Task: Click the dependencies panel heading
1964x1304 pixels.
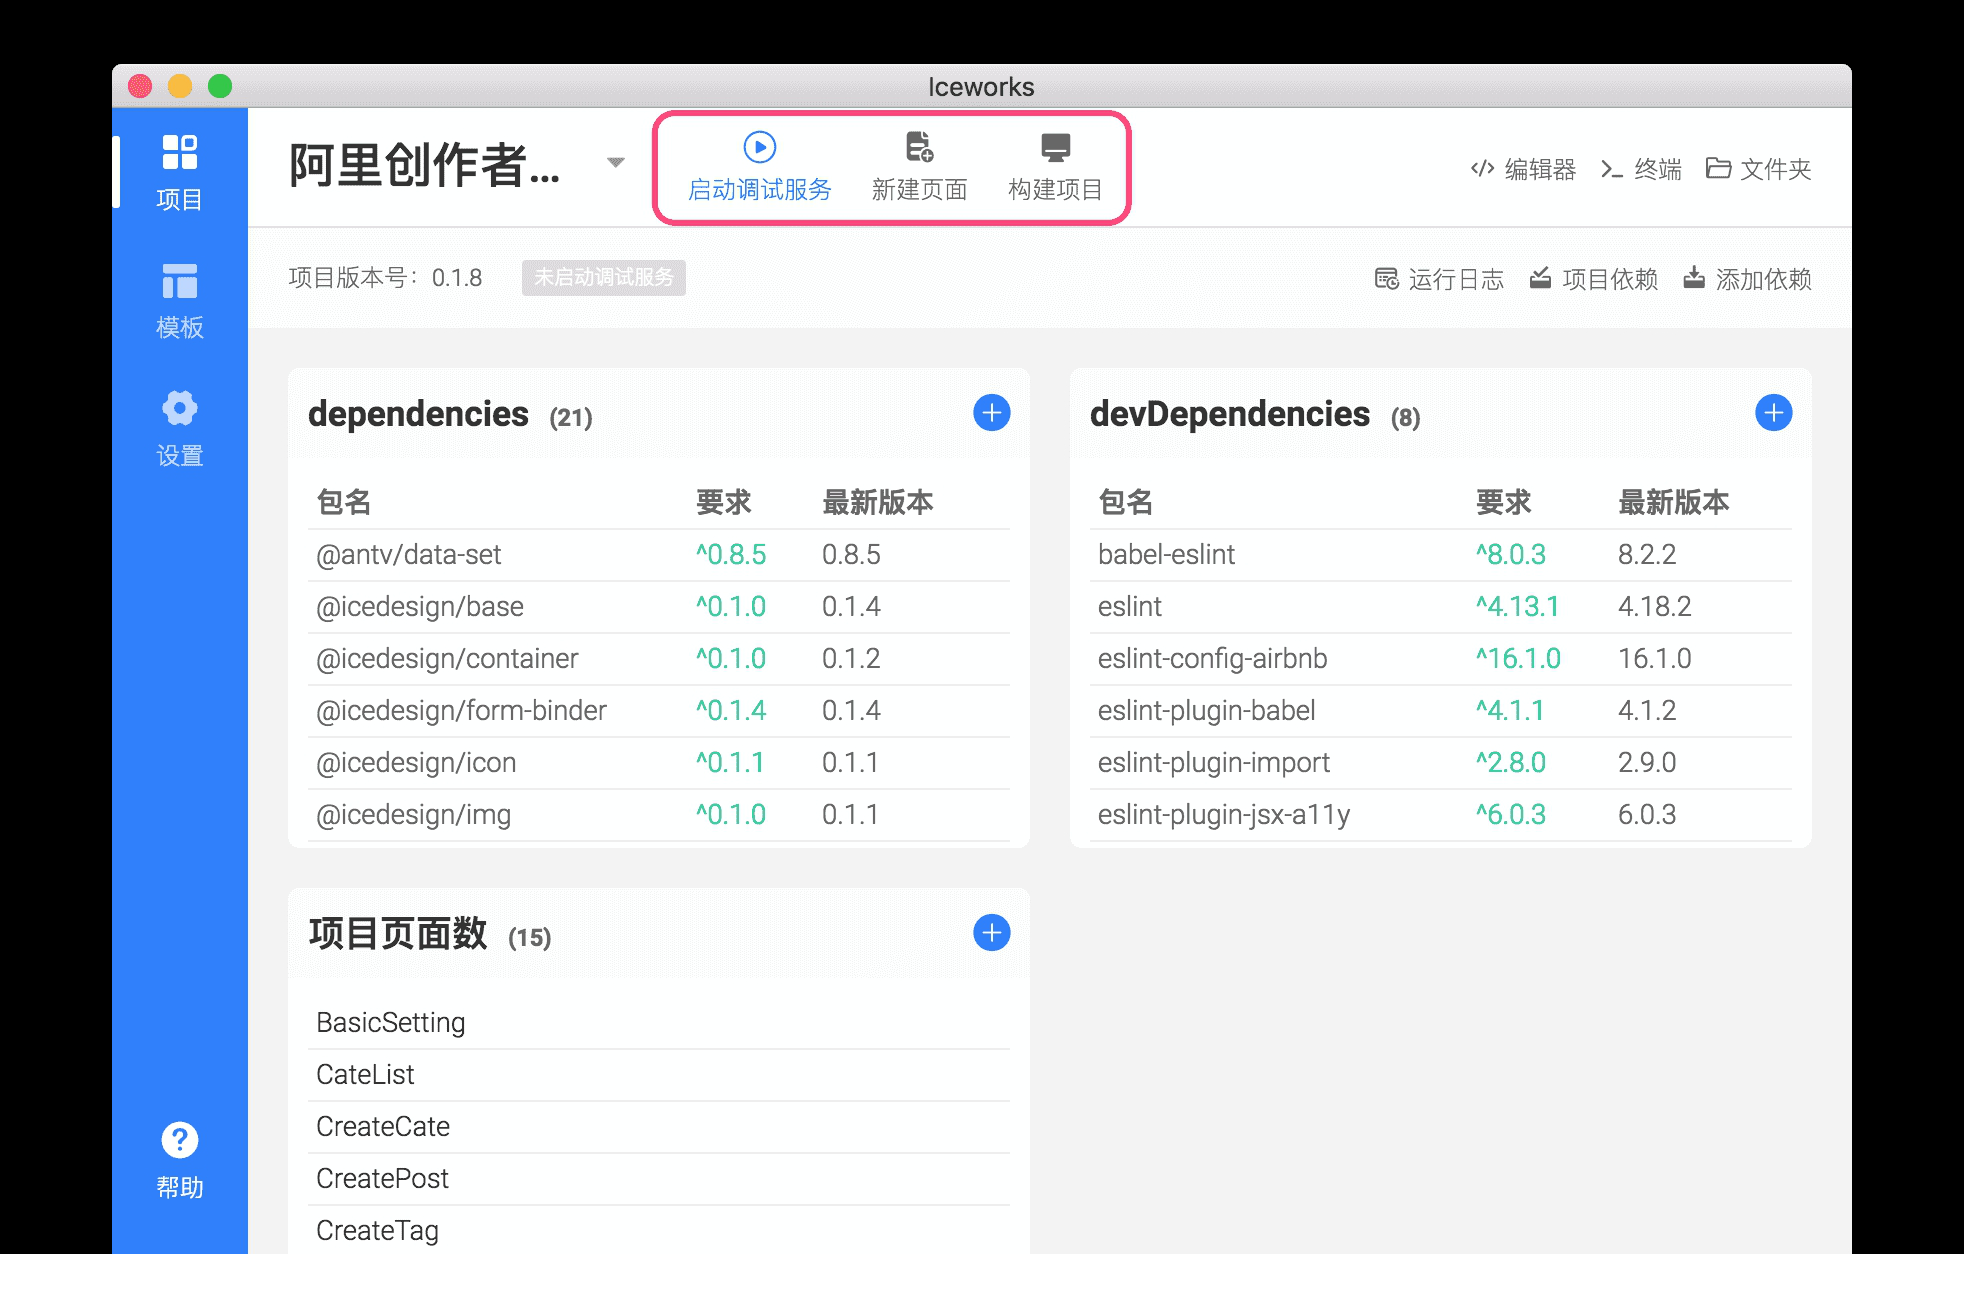Action: pyautogui.click(x=418, y=414)
